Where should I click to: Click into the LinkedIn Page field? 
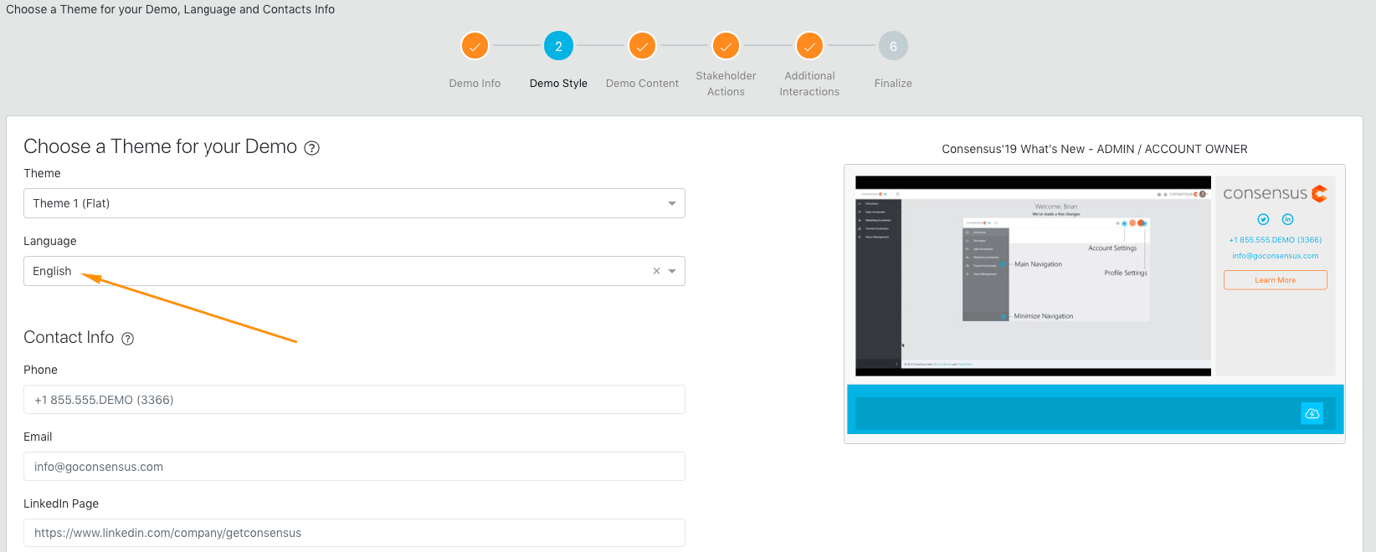point(354,533)
